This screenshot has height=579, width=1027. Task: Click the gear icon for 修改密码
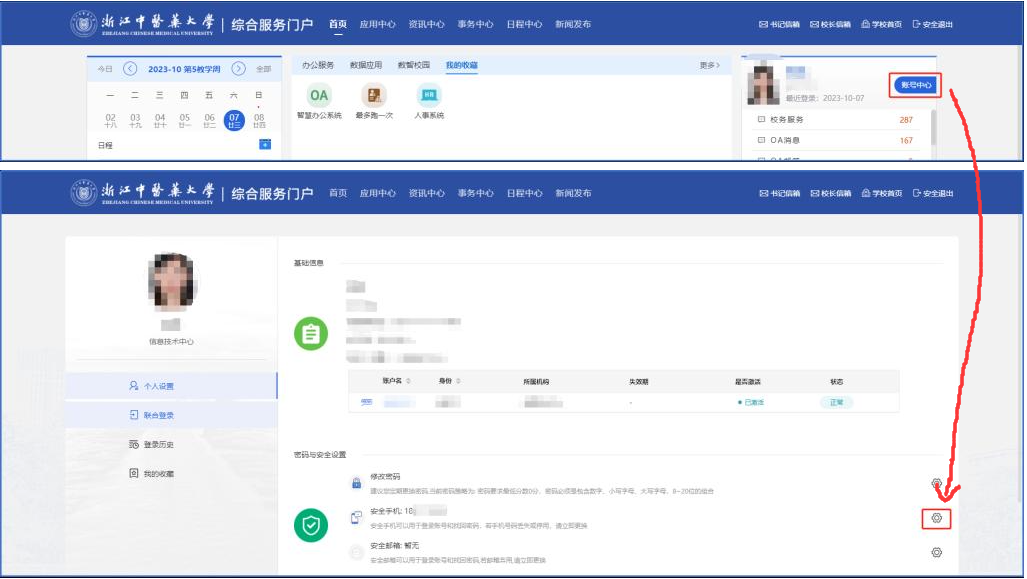pyautogui.click(x=936, y=484)
